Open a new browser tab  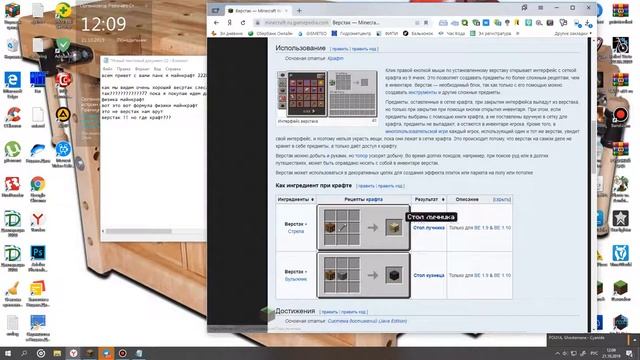[x=299, y=11]
